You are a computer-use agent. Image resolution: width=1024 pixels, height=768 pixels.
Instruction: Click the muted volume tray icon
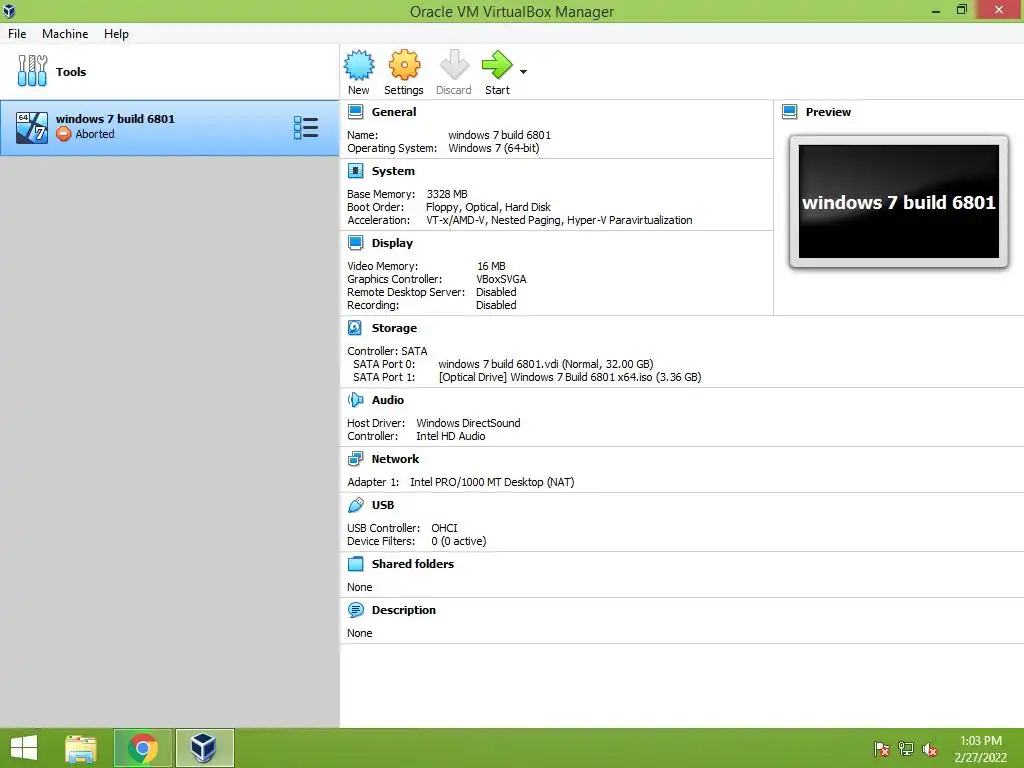[930, 749]
